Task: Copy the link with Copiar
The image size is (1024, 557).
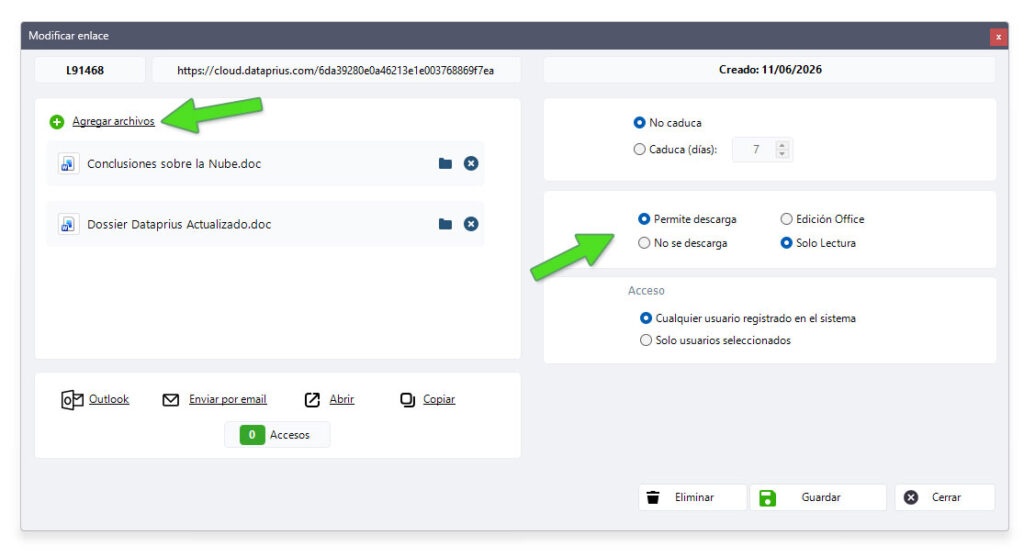Action: 439,399
